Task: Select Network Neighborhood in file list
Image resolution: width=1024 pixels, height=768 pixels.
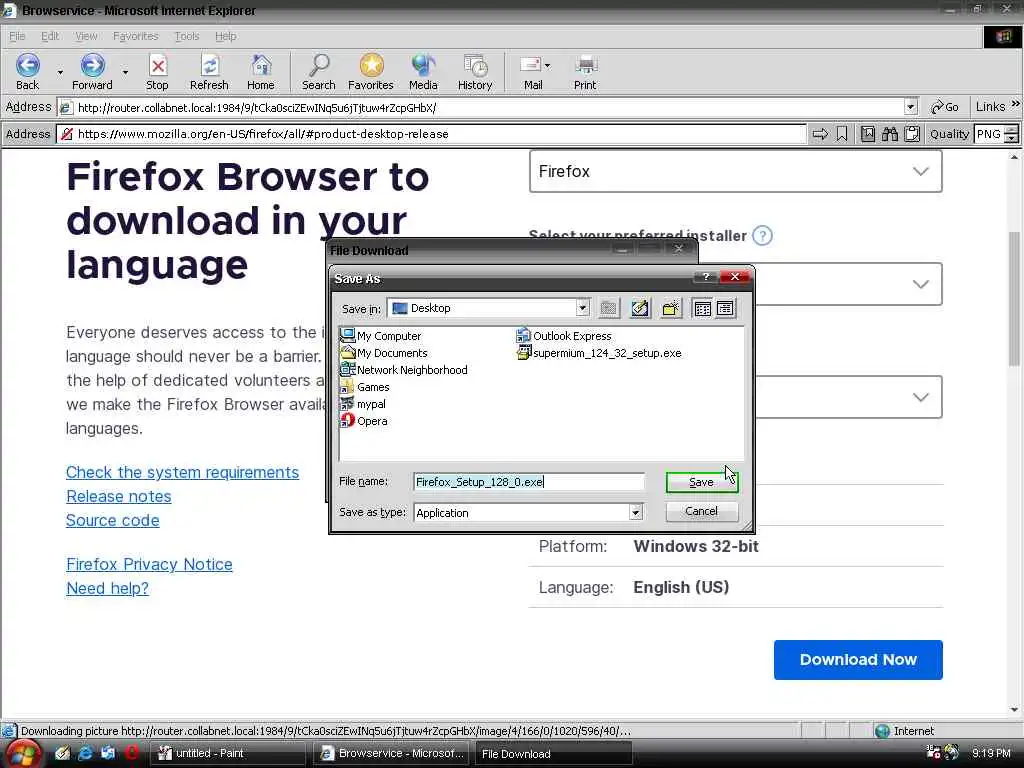Action: (404, 370)
